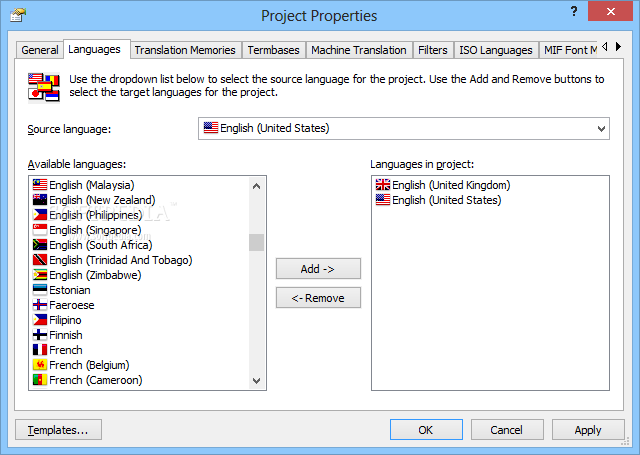The width and height of the screenshot is (640, 455).
Task: Click the Philippines flag next to English (Philippines)
Action: coord(40,215)
